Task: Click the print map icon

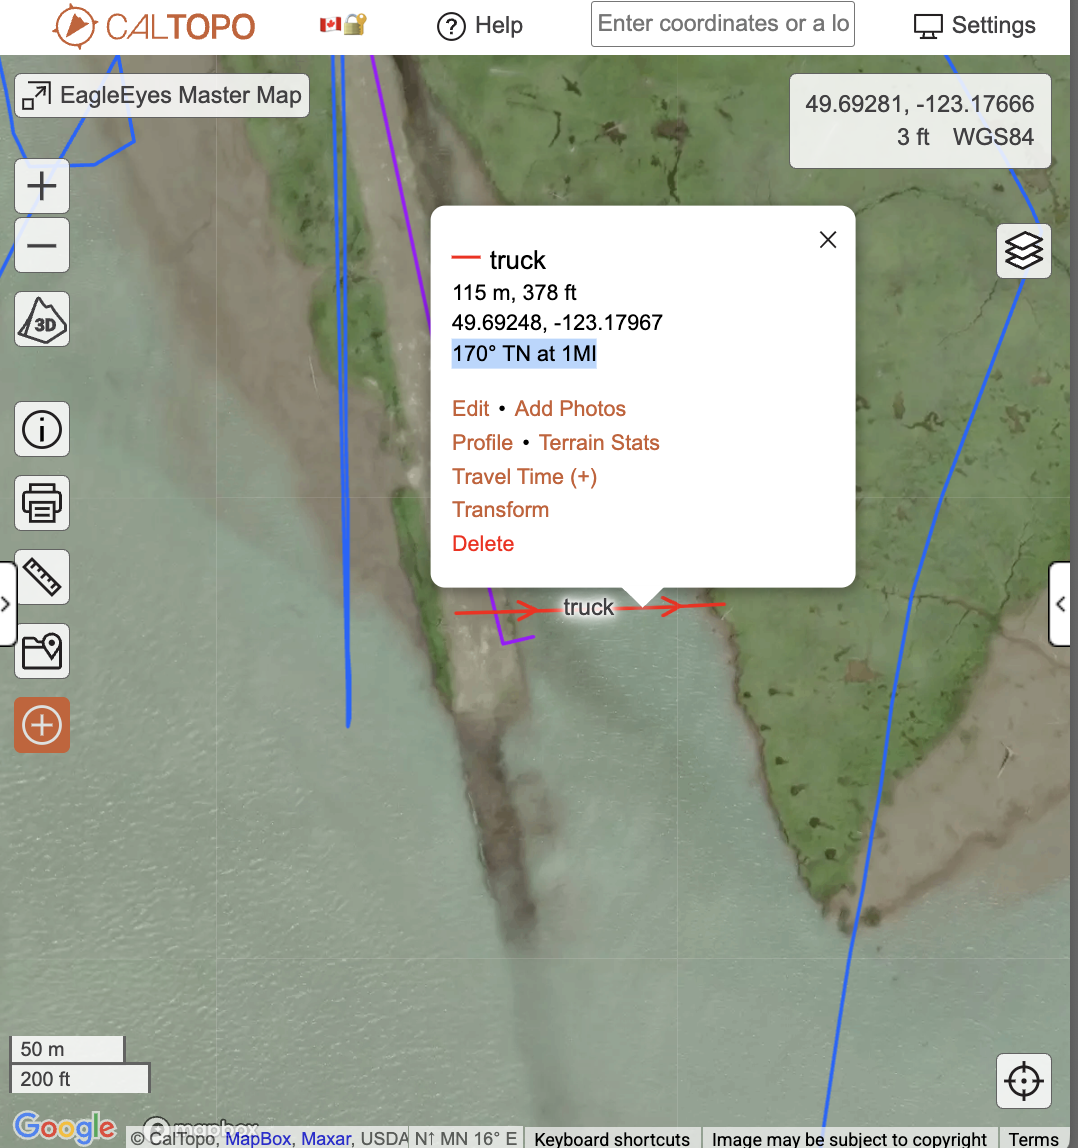Action: click(42, 503)
